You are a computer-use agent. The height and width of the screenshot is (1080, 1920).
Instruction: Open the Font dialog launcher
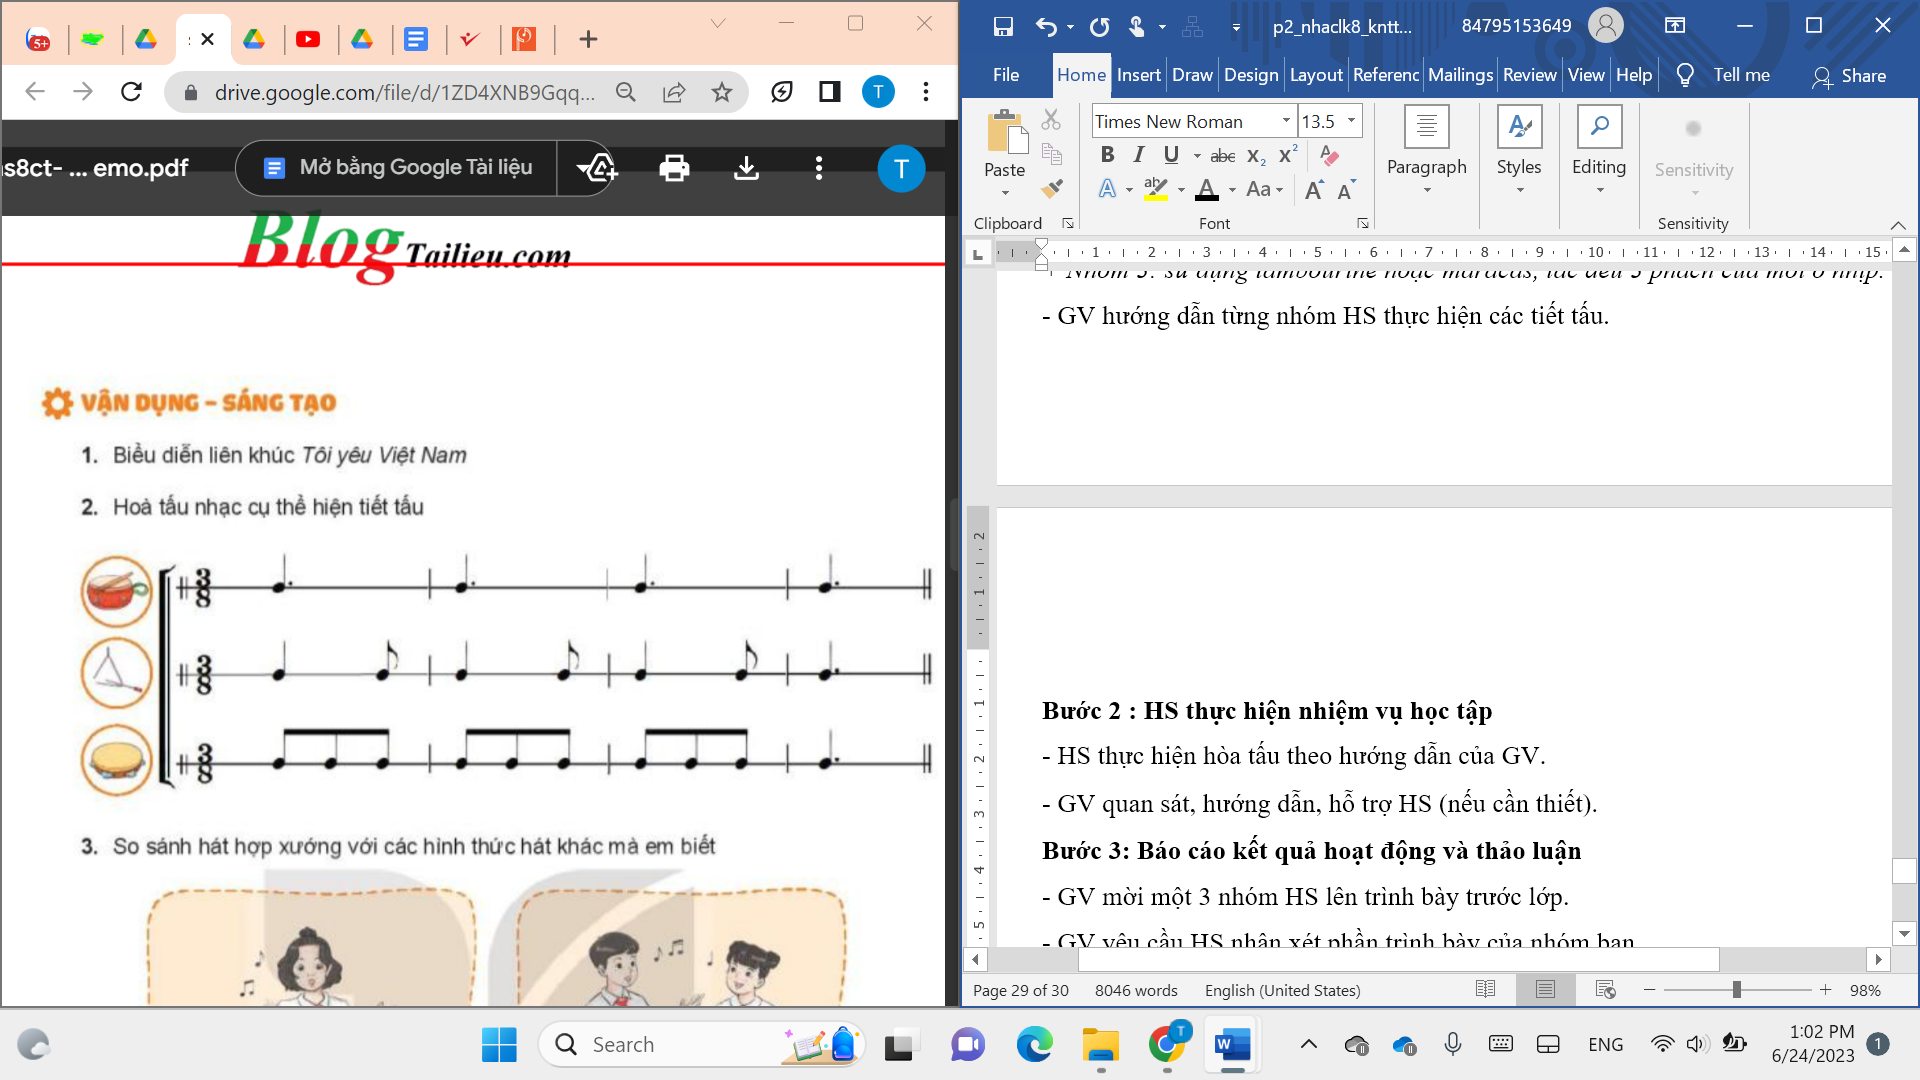click(x=1362, y=224)
